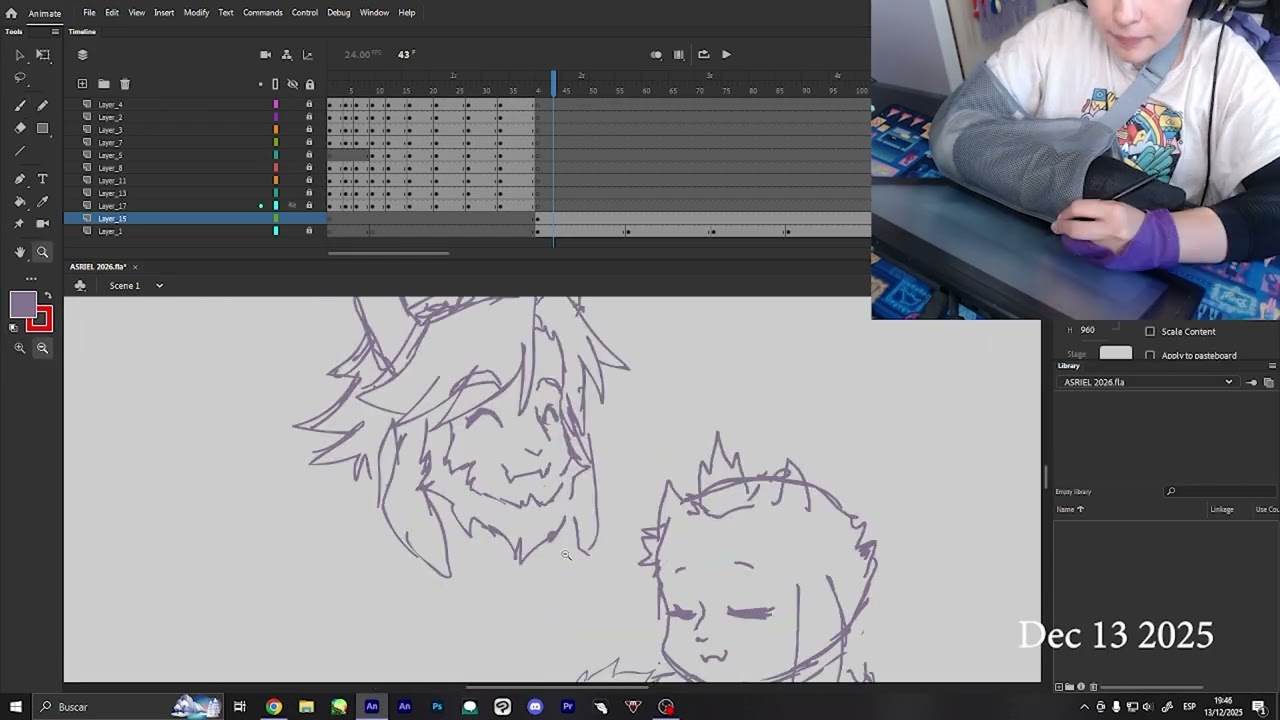
Task: Select the Eraser tool
Action: tap(20, 128)
